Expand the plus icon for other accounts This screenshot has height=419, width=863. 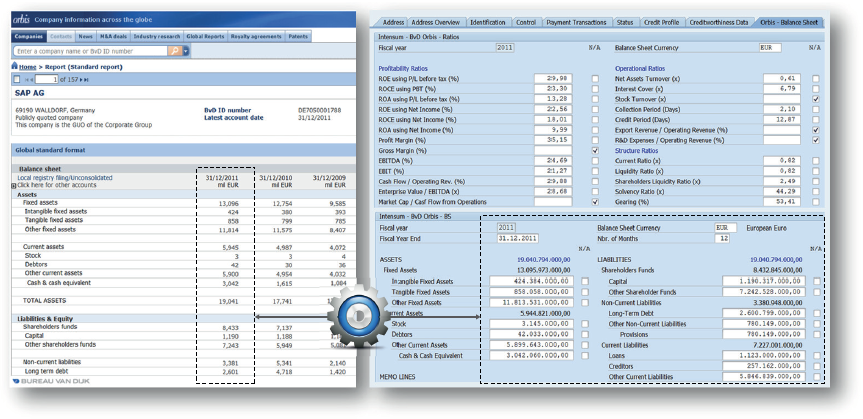pyautogui.click(x=14, y=186)
